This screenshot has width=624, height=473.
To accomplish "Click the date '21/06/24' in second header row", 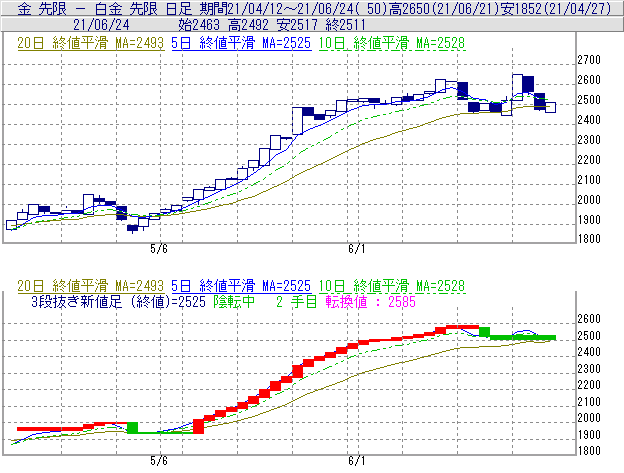I will (101, 25).
